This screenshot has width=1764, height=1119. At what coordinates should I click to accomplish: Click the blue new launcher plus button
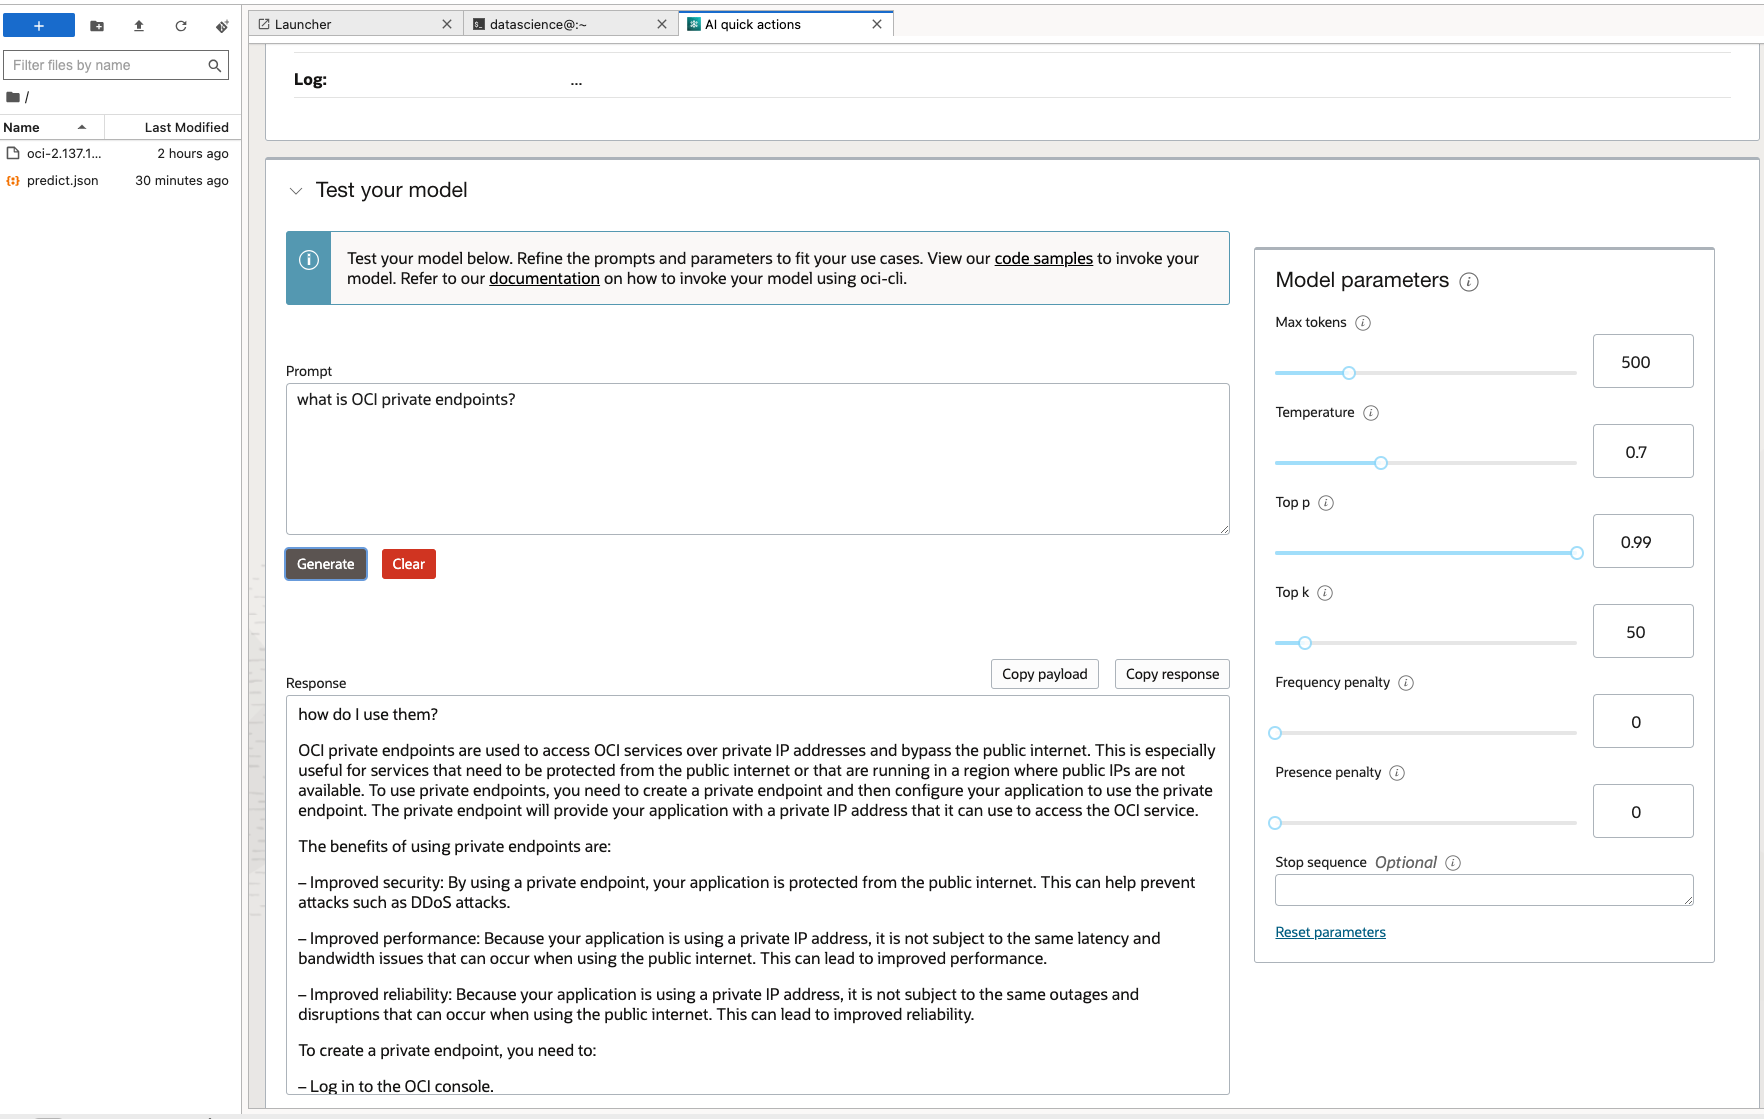[x=39, y=25]
